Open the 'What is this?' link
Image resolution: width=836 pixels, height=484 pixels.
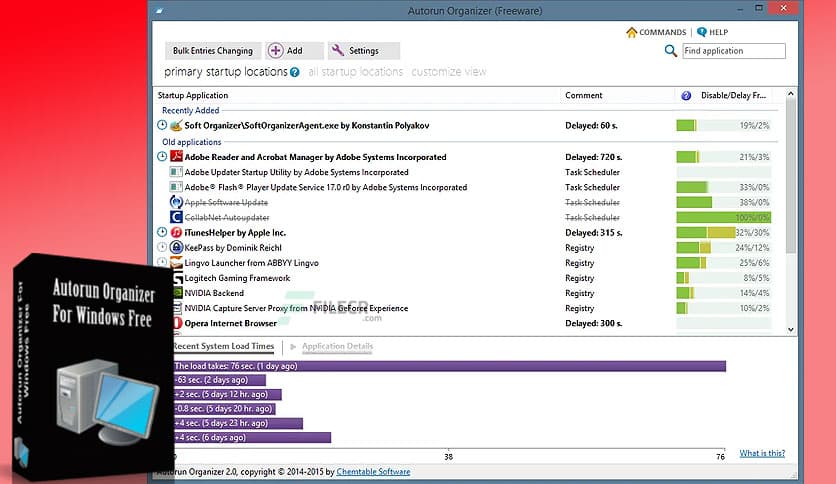click(x=762, y=453)
